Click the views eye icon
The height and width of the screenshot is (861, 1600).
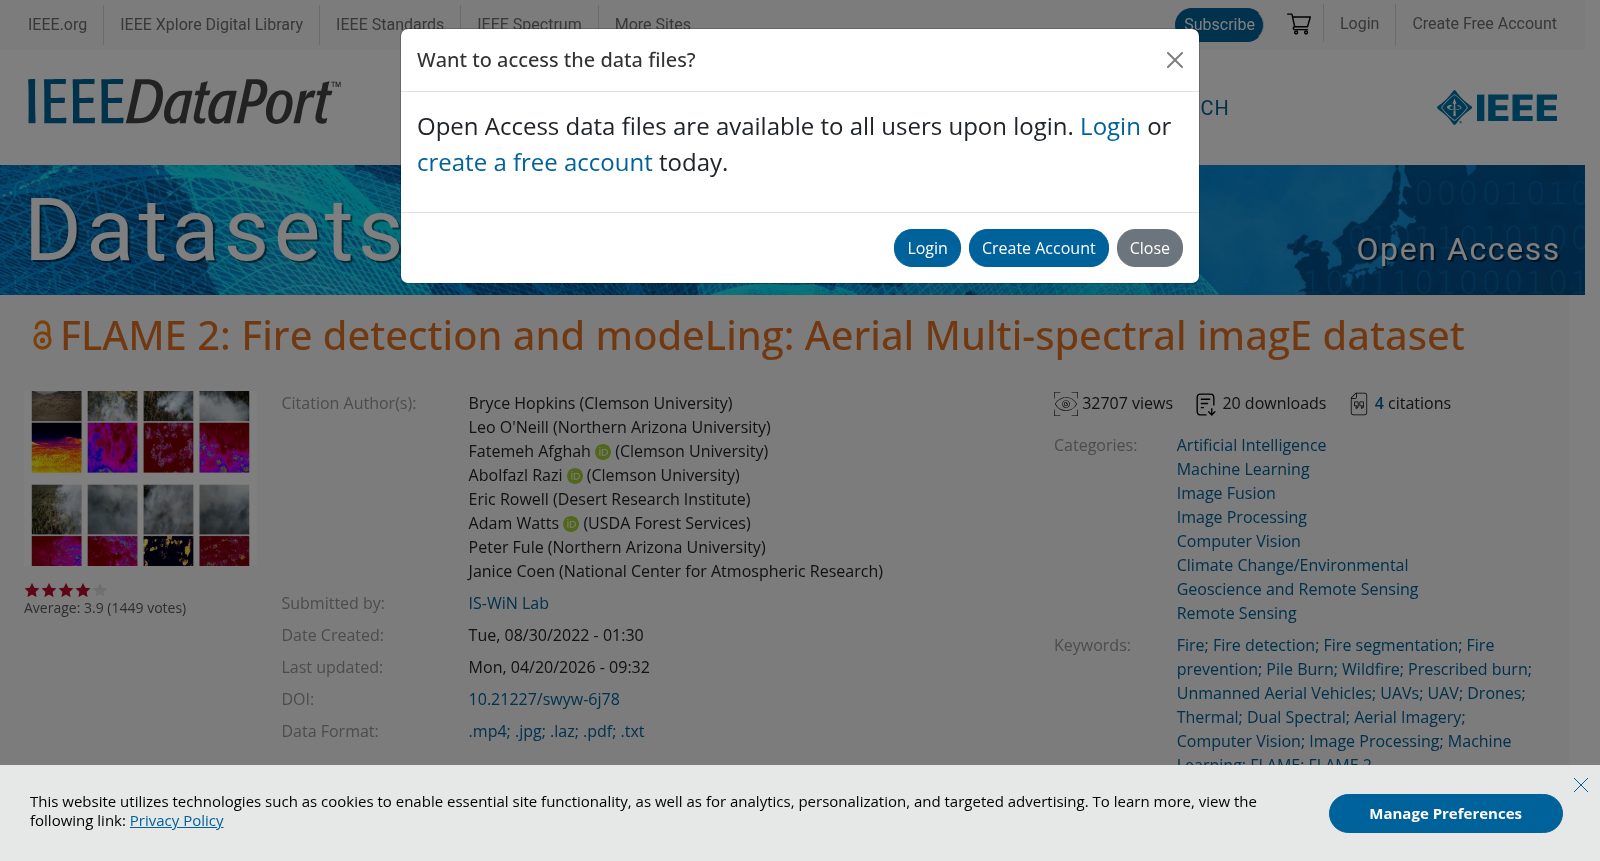coord(1066,404)
